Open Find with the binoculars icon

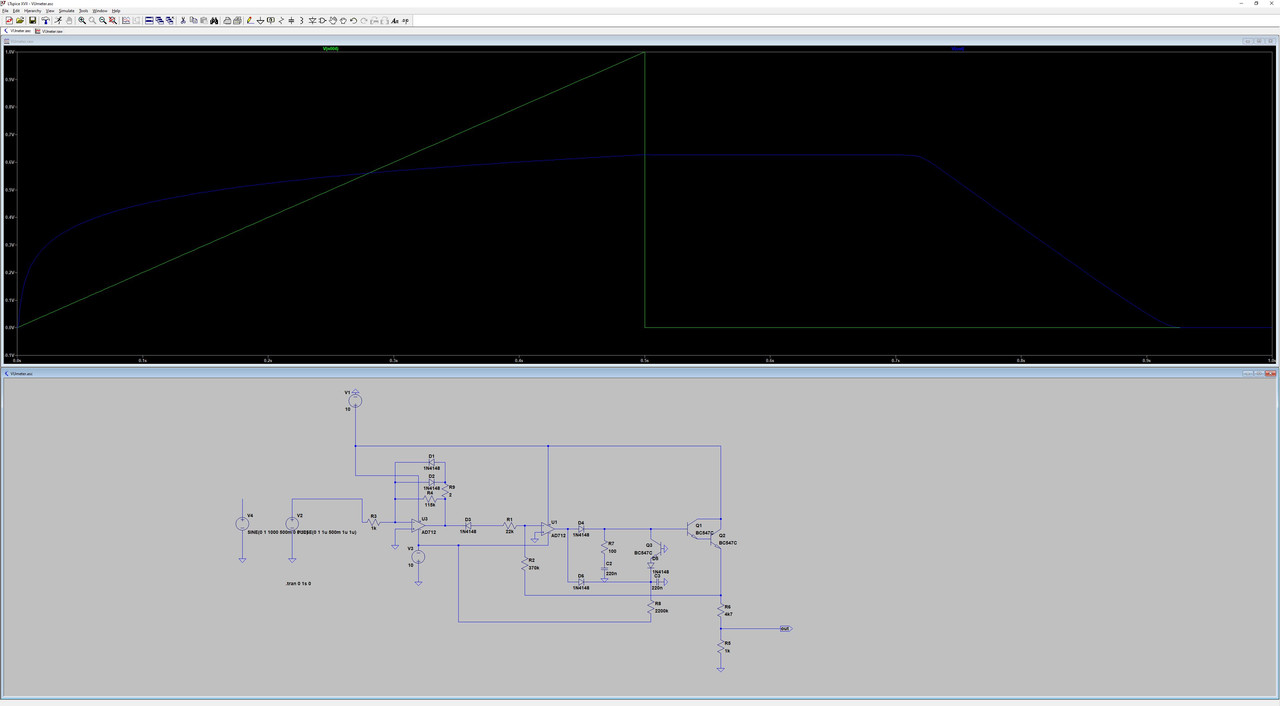(x=215, y=20)
